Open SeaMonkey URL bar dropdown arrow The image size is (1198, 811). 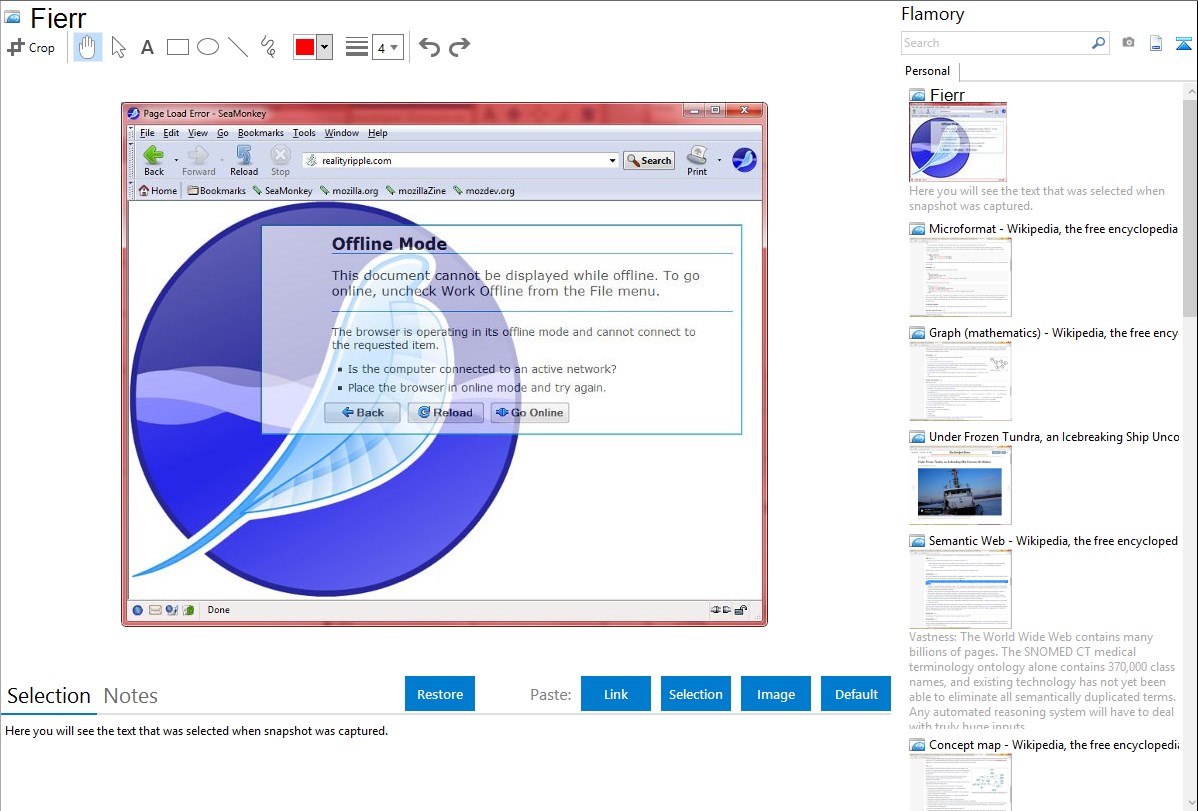point(612,161)
